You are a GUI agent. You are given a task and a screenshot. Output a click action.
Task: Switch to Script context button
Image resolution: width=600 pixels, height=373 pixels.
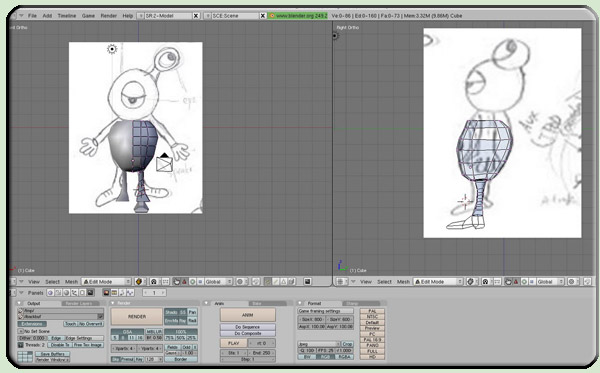[58, 293]
